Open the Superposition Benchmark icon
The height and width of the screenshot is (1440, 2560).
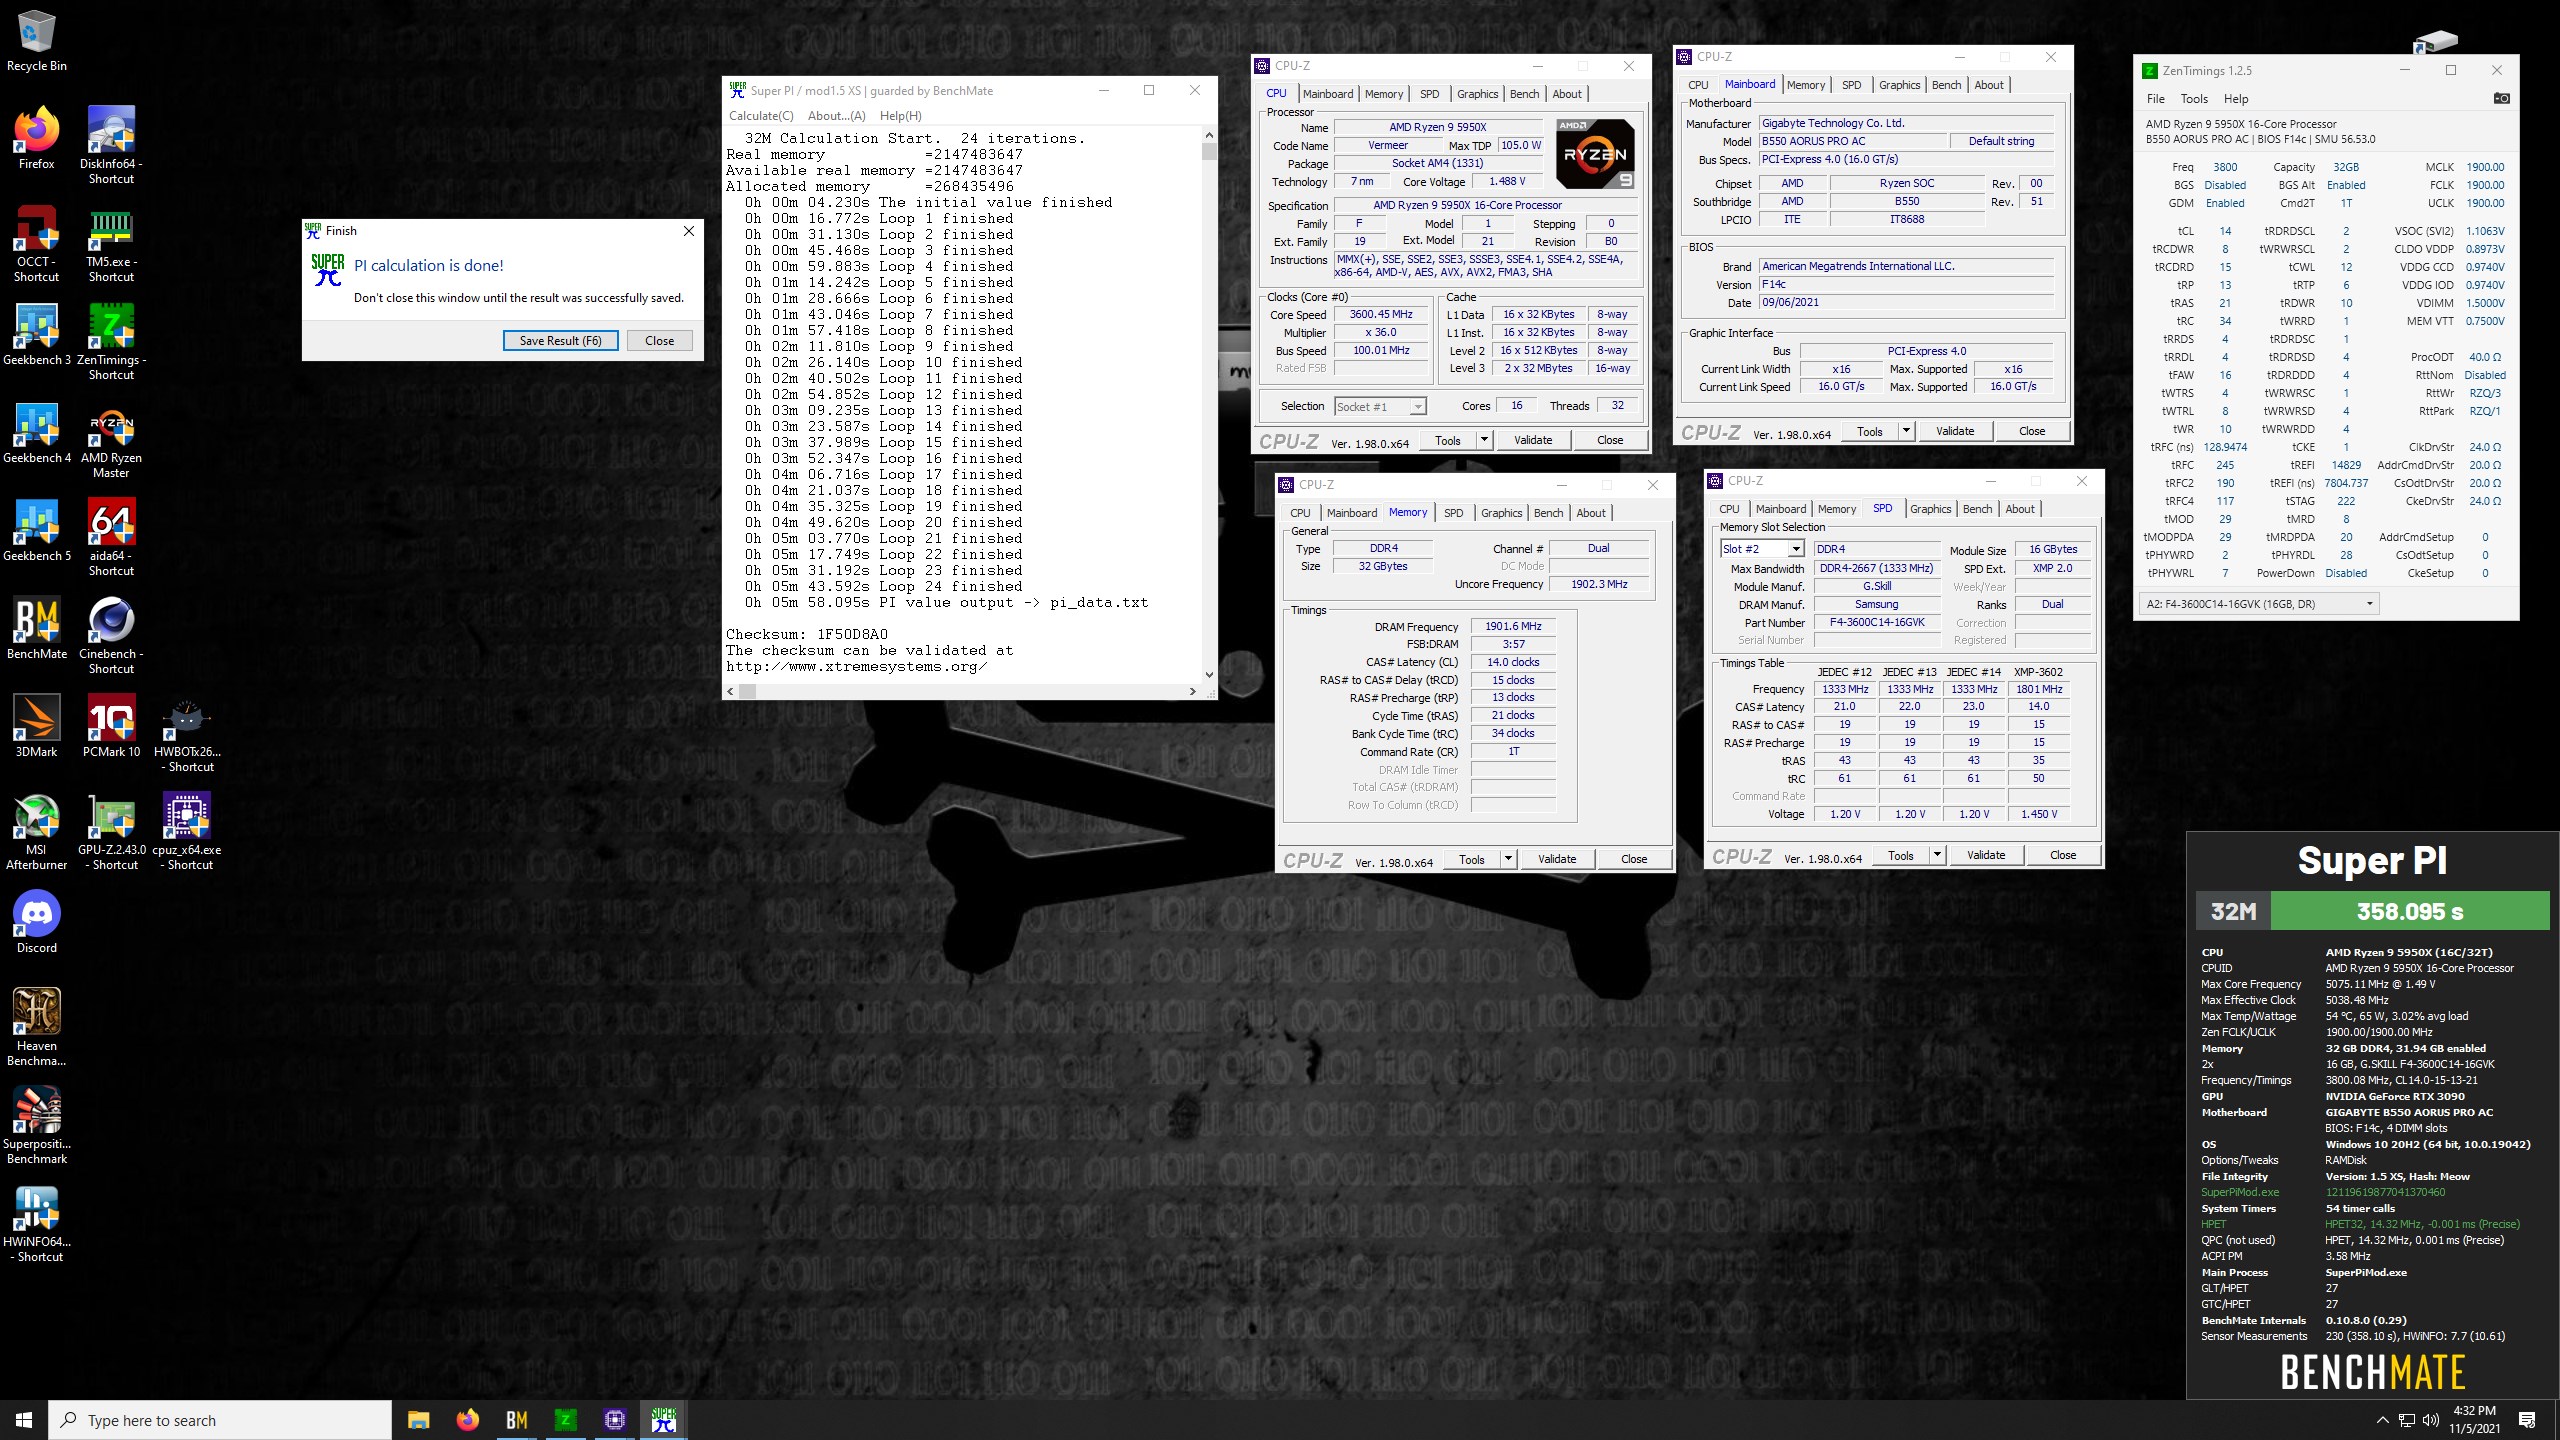(x=37, y=1125)
